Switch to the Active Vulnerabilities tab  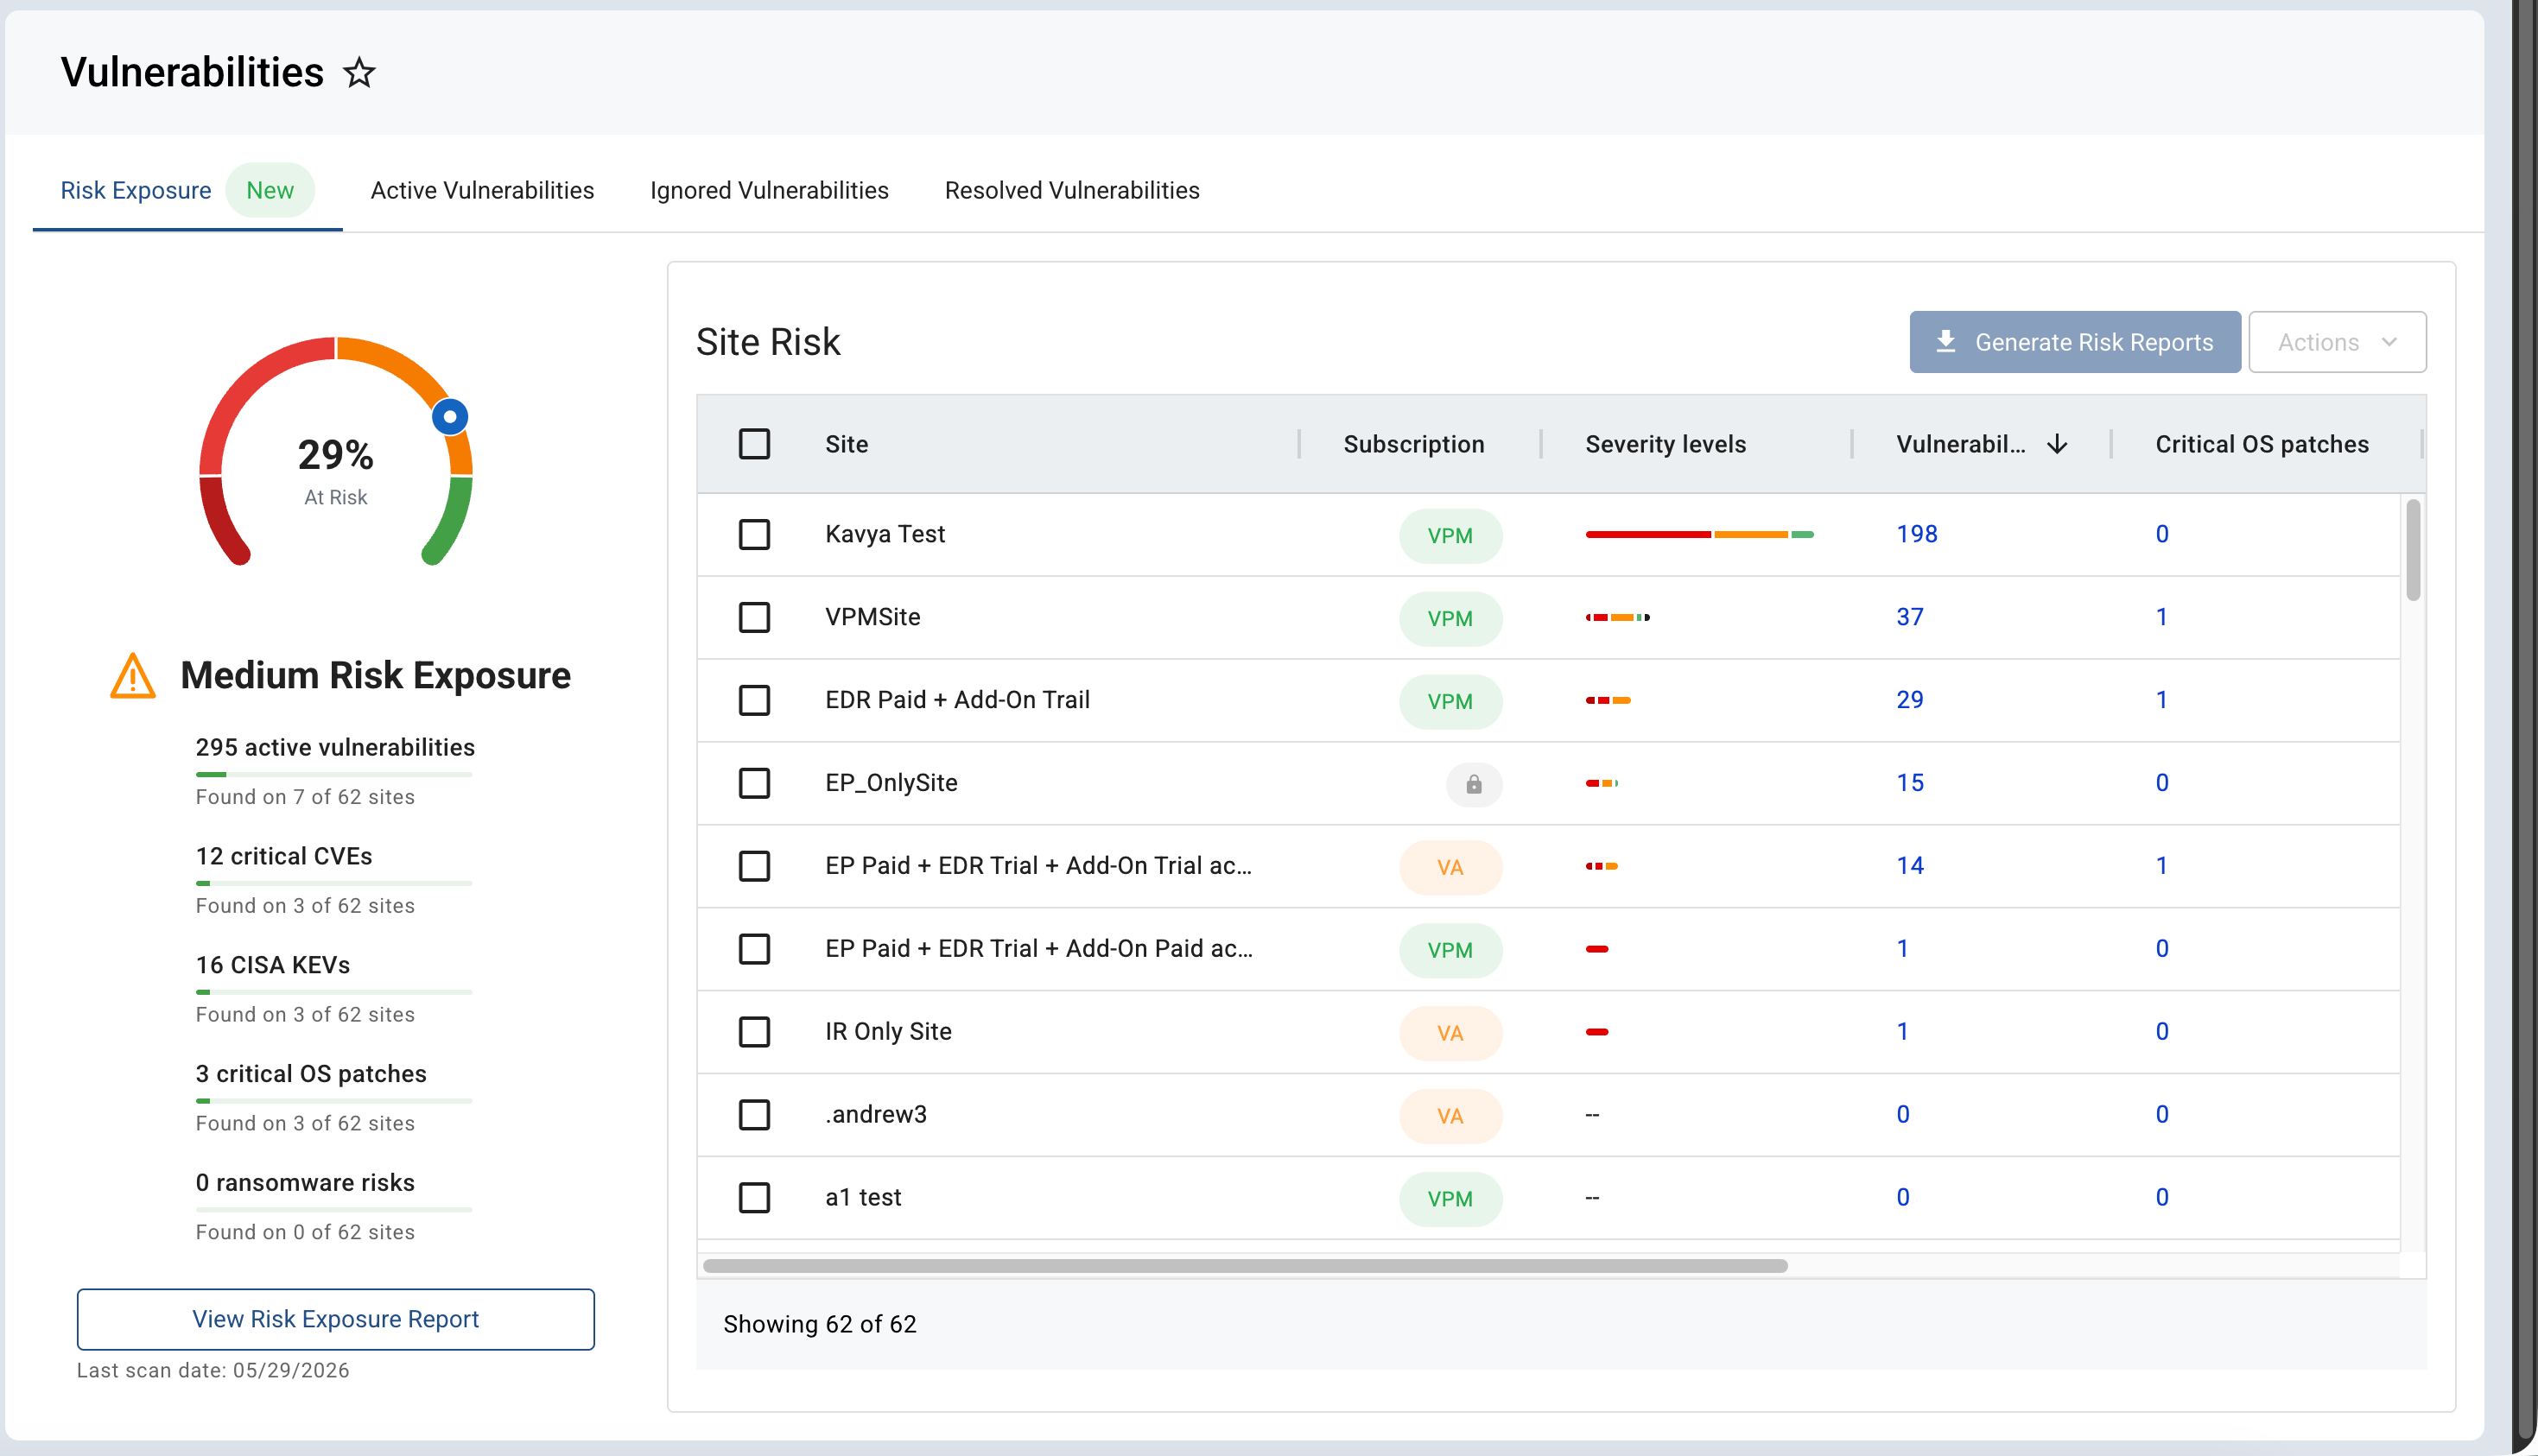pos(482,190)
